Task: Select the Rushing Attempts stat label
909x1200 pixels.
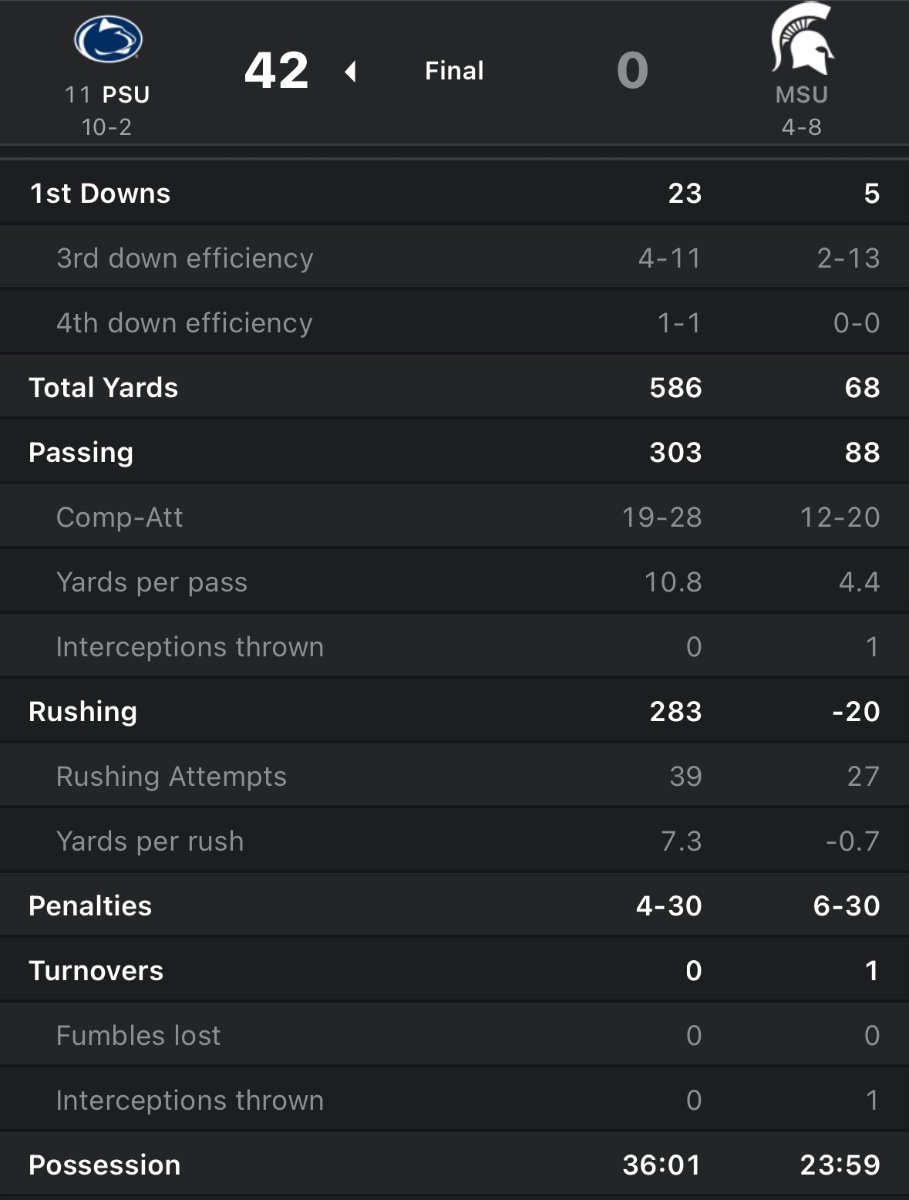Action: coord(171,776)
